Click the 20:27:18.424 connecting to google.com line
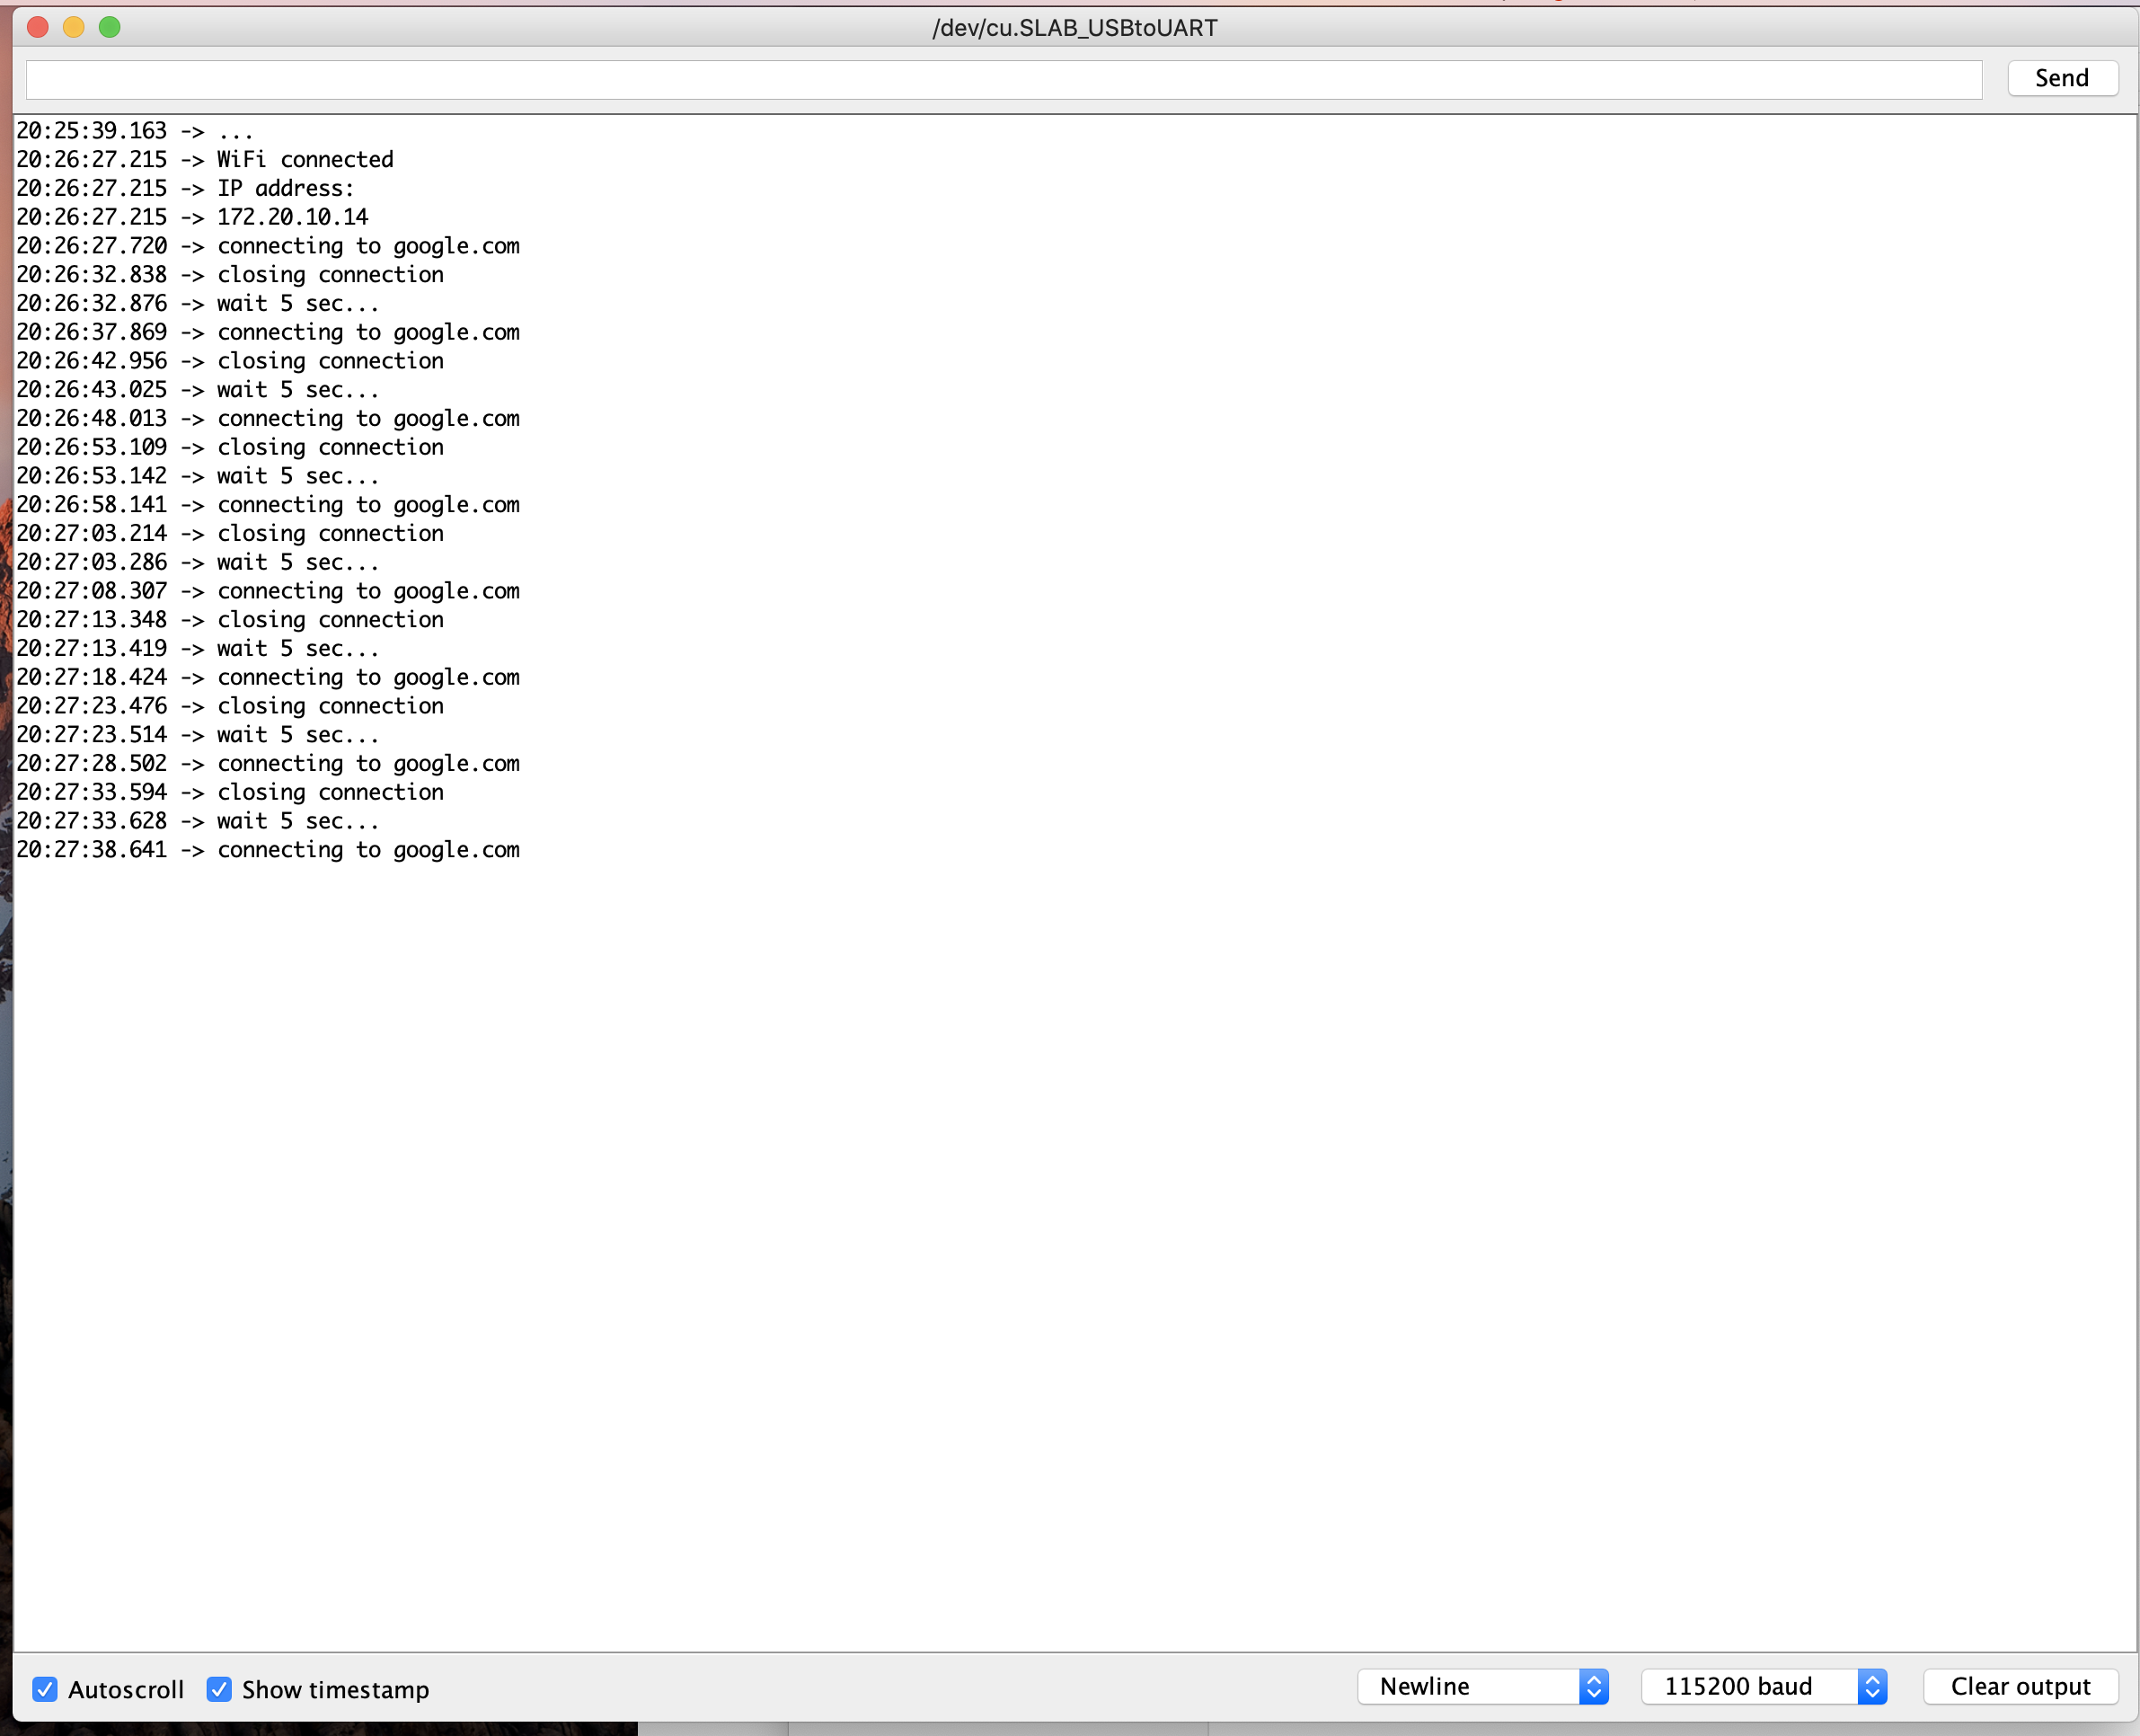Viewport: 2140px width, 1736px height. tap(268, 677)
